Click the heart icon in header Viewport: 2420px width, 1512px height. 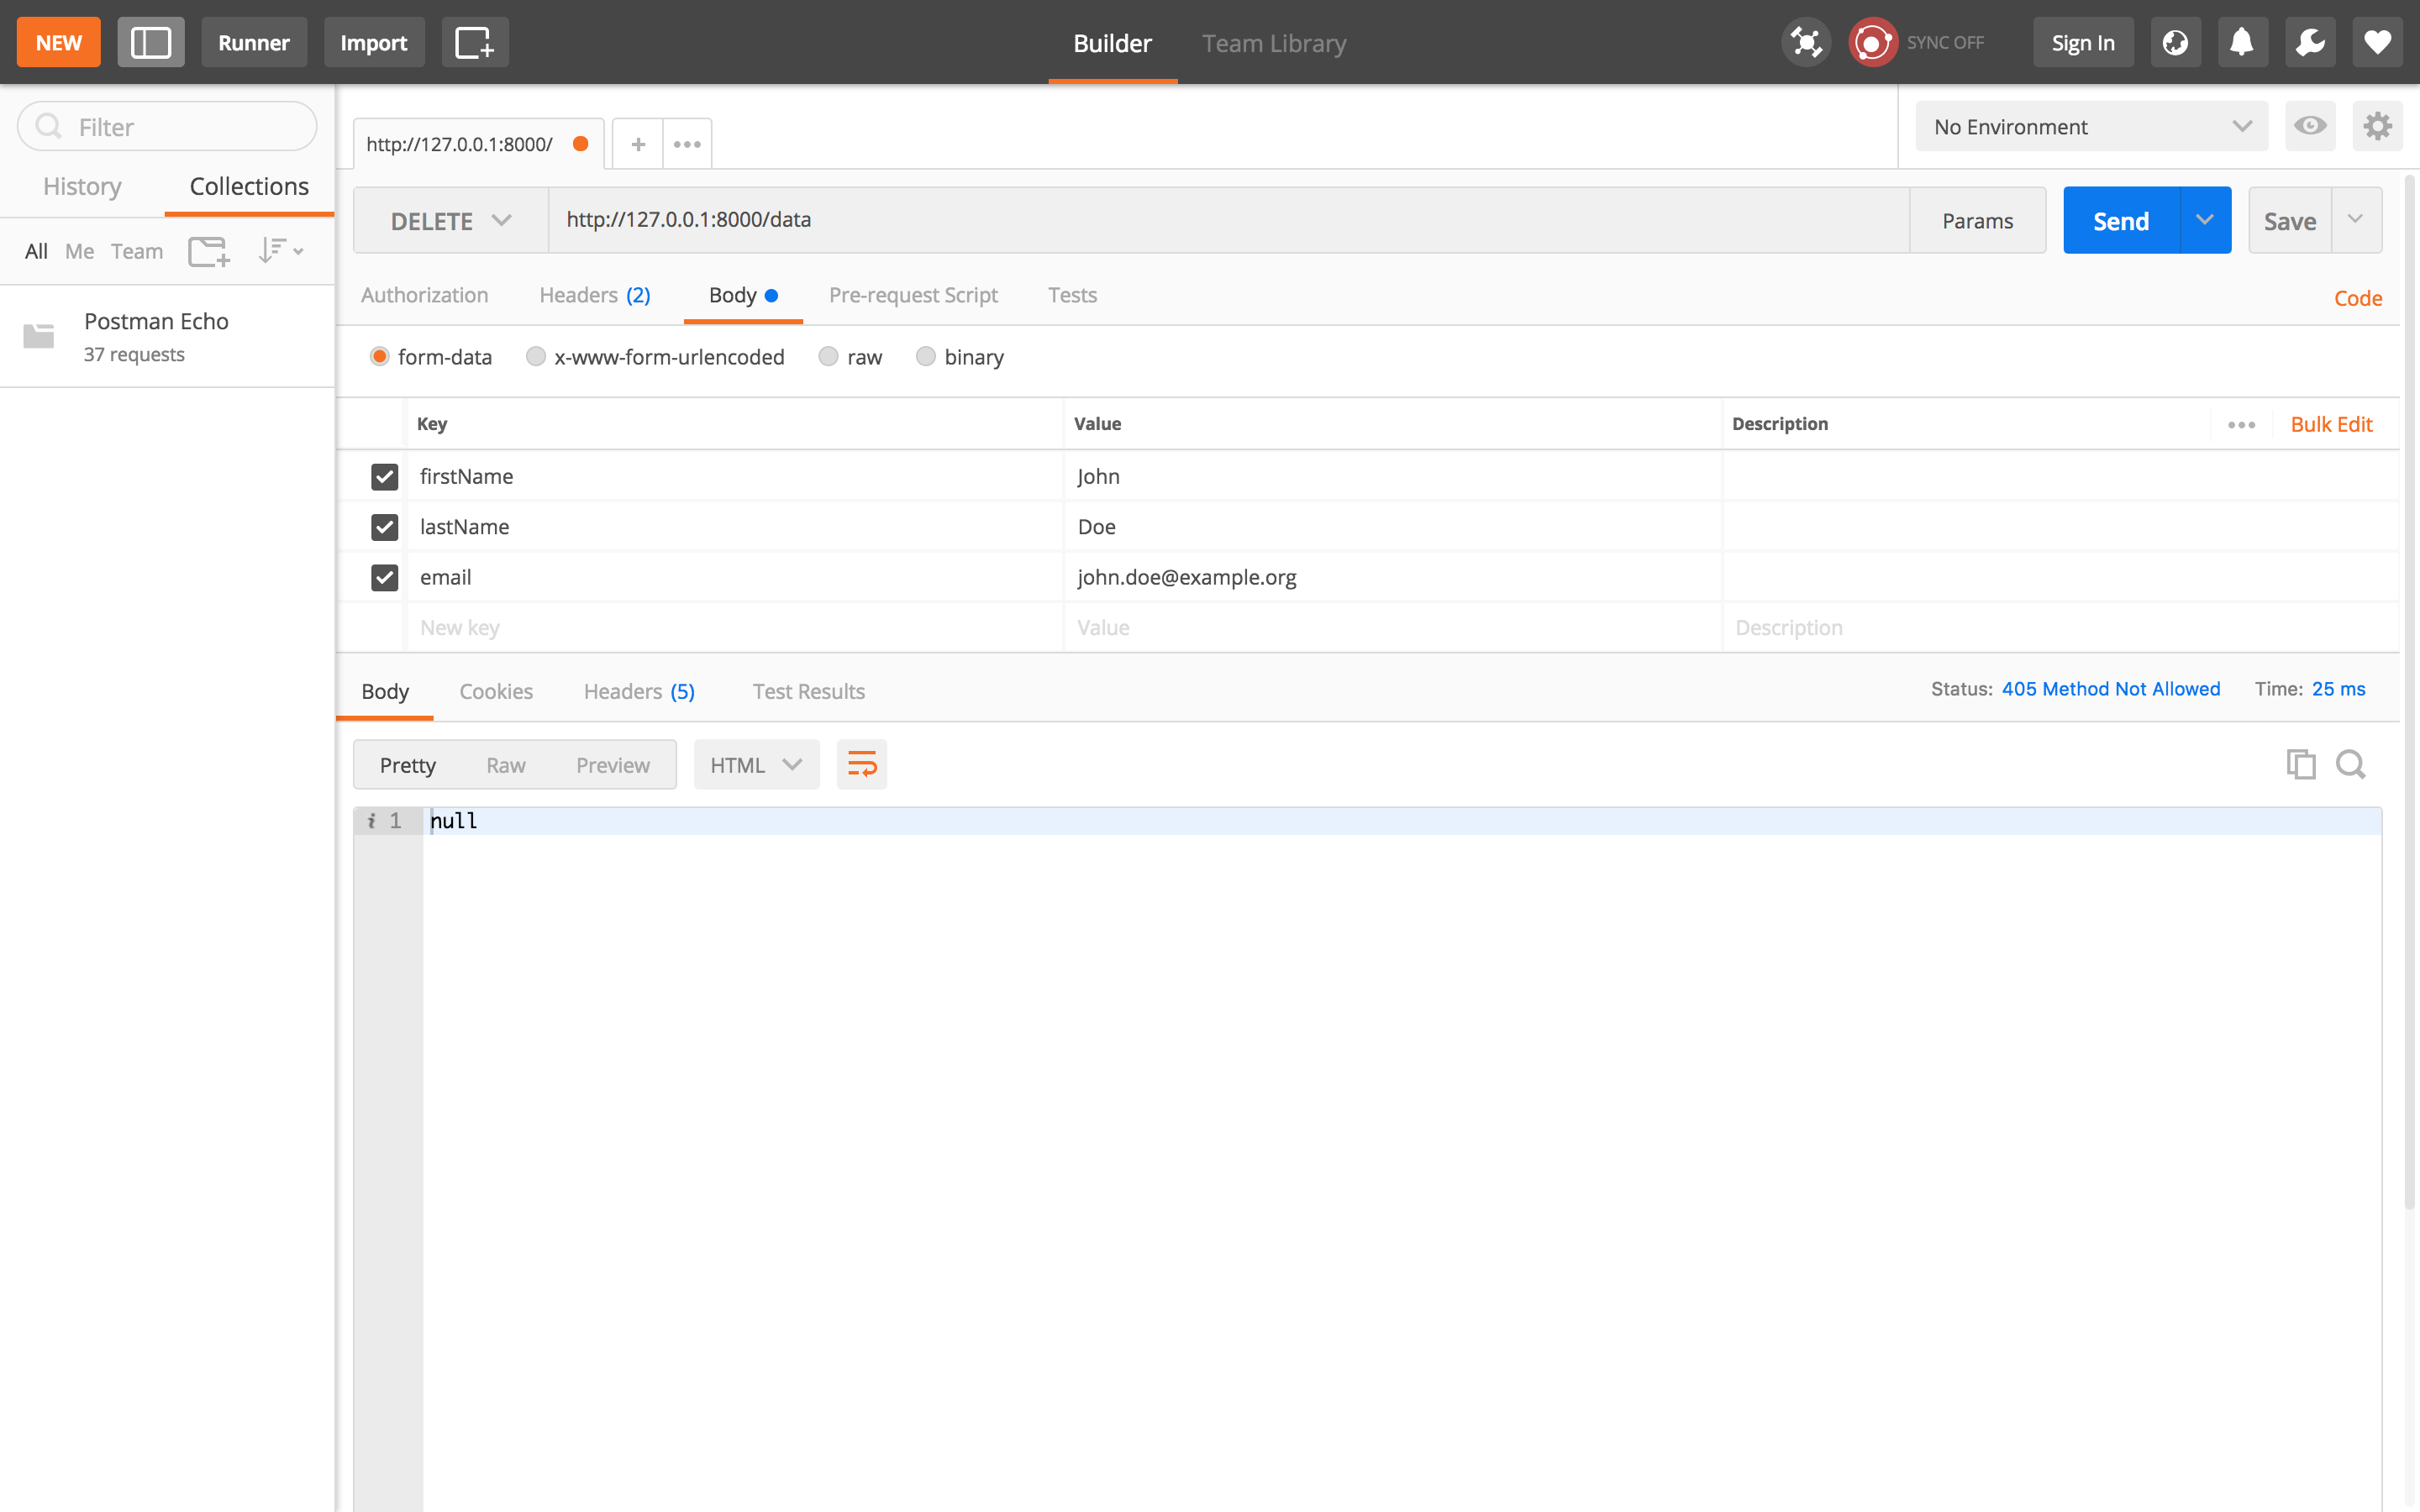click(x=2377, y=42)
